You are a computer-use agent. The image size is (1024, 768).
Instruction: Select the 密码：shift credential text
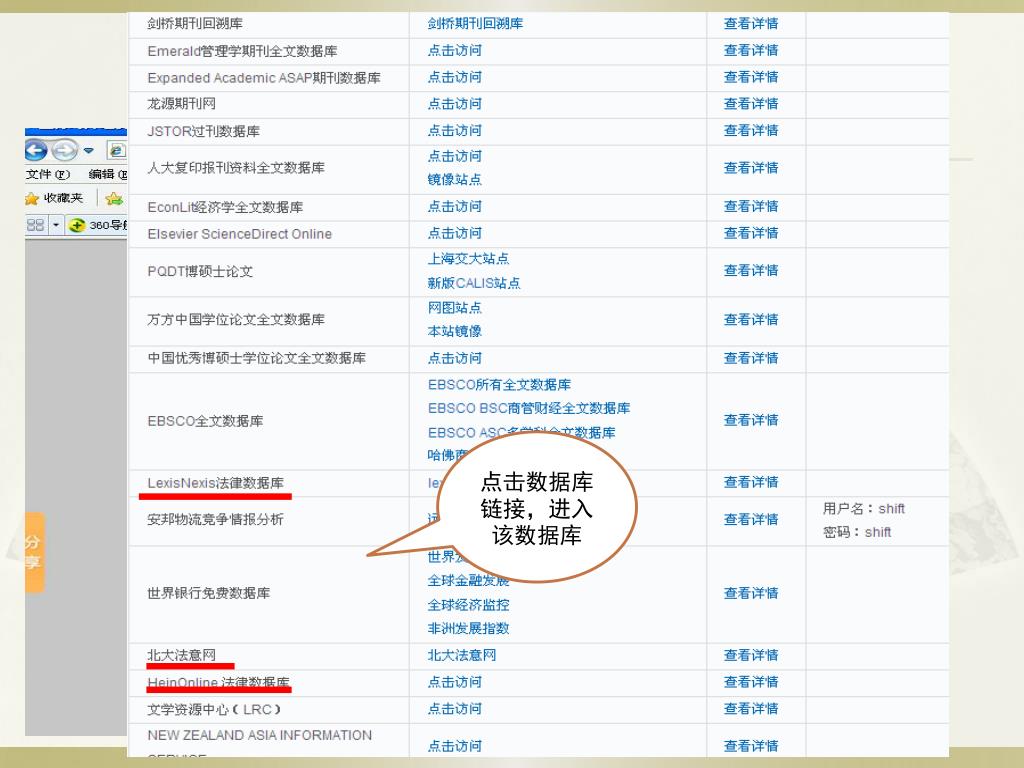[857, 532]
